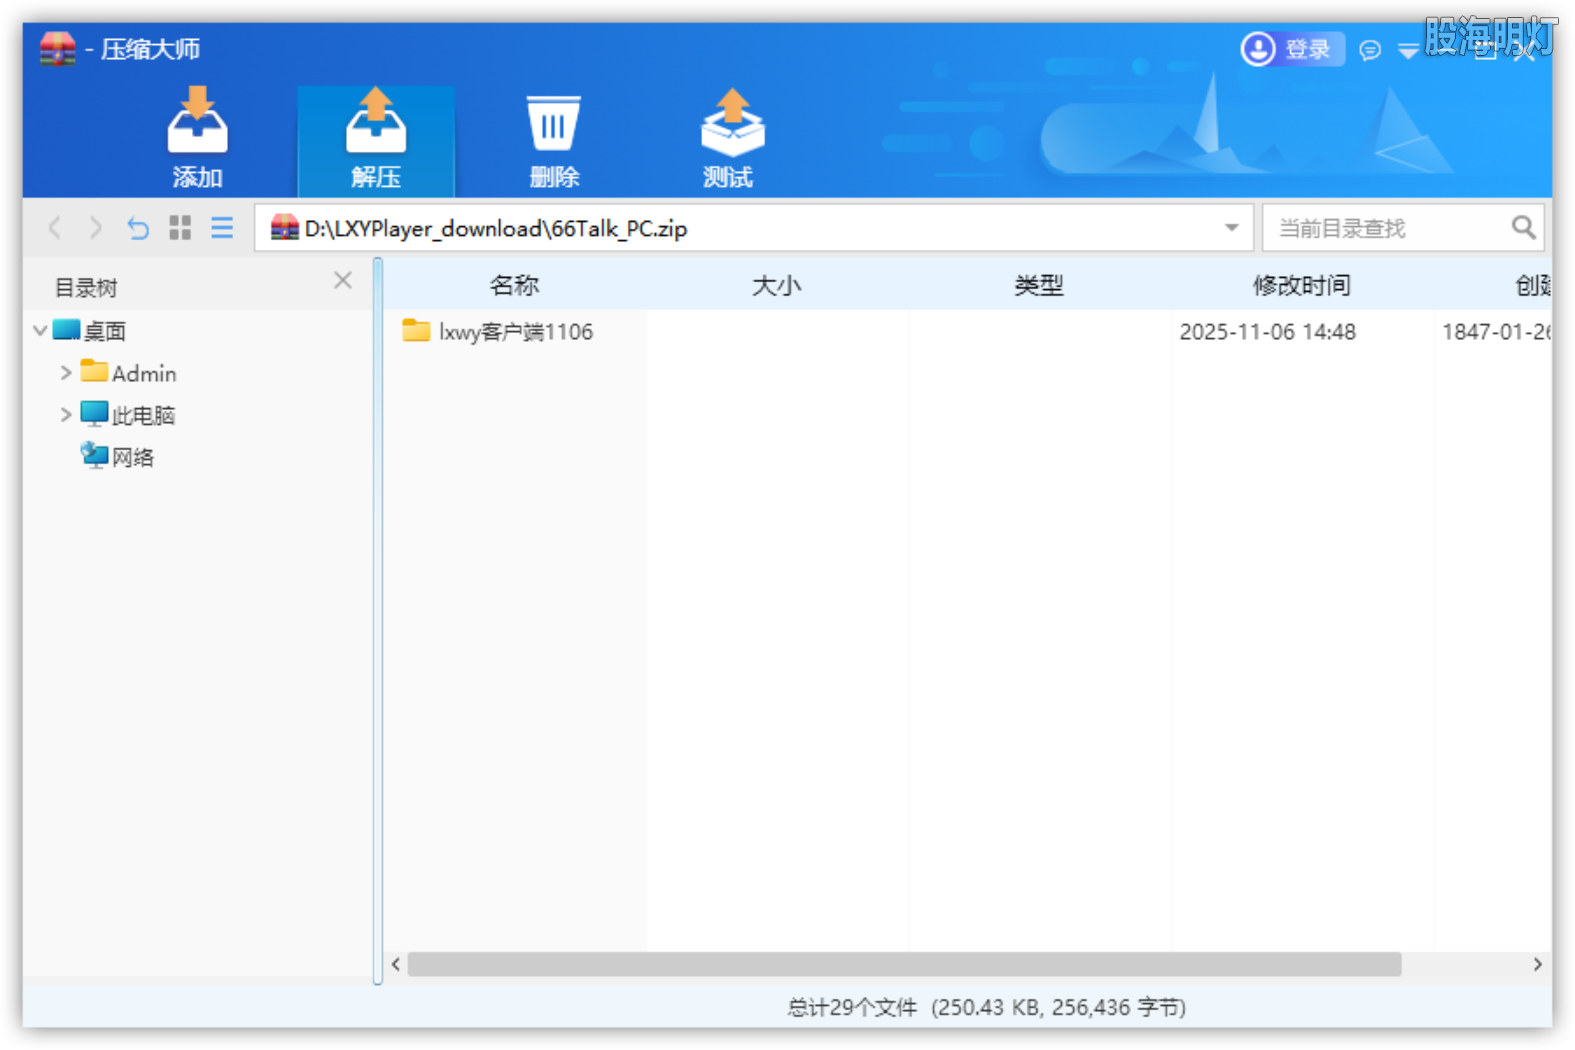The image size is (1575, 1050).
Task: Click the 当前目录查找 search field
Action: tap(1385, 229)
